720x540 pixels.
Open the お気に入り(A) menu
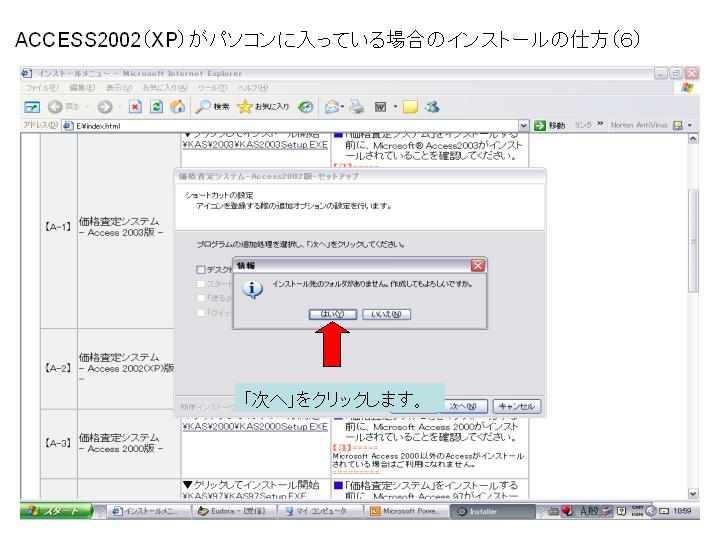click(x=165, y=87)
